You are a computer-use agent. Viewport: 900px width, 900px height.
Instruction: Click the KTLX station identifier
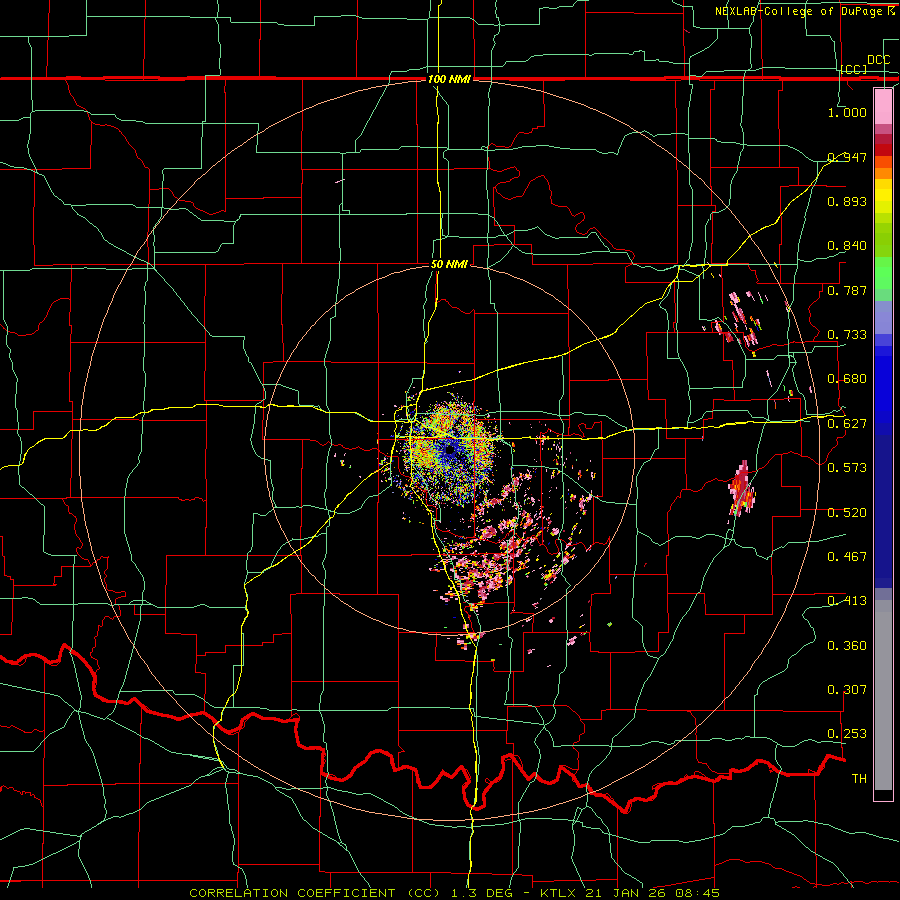coord(560,893)
